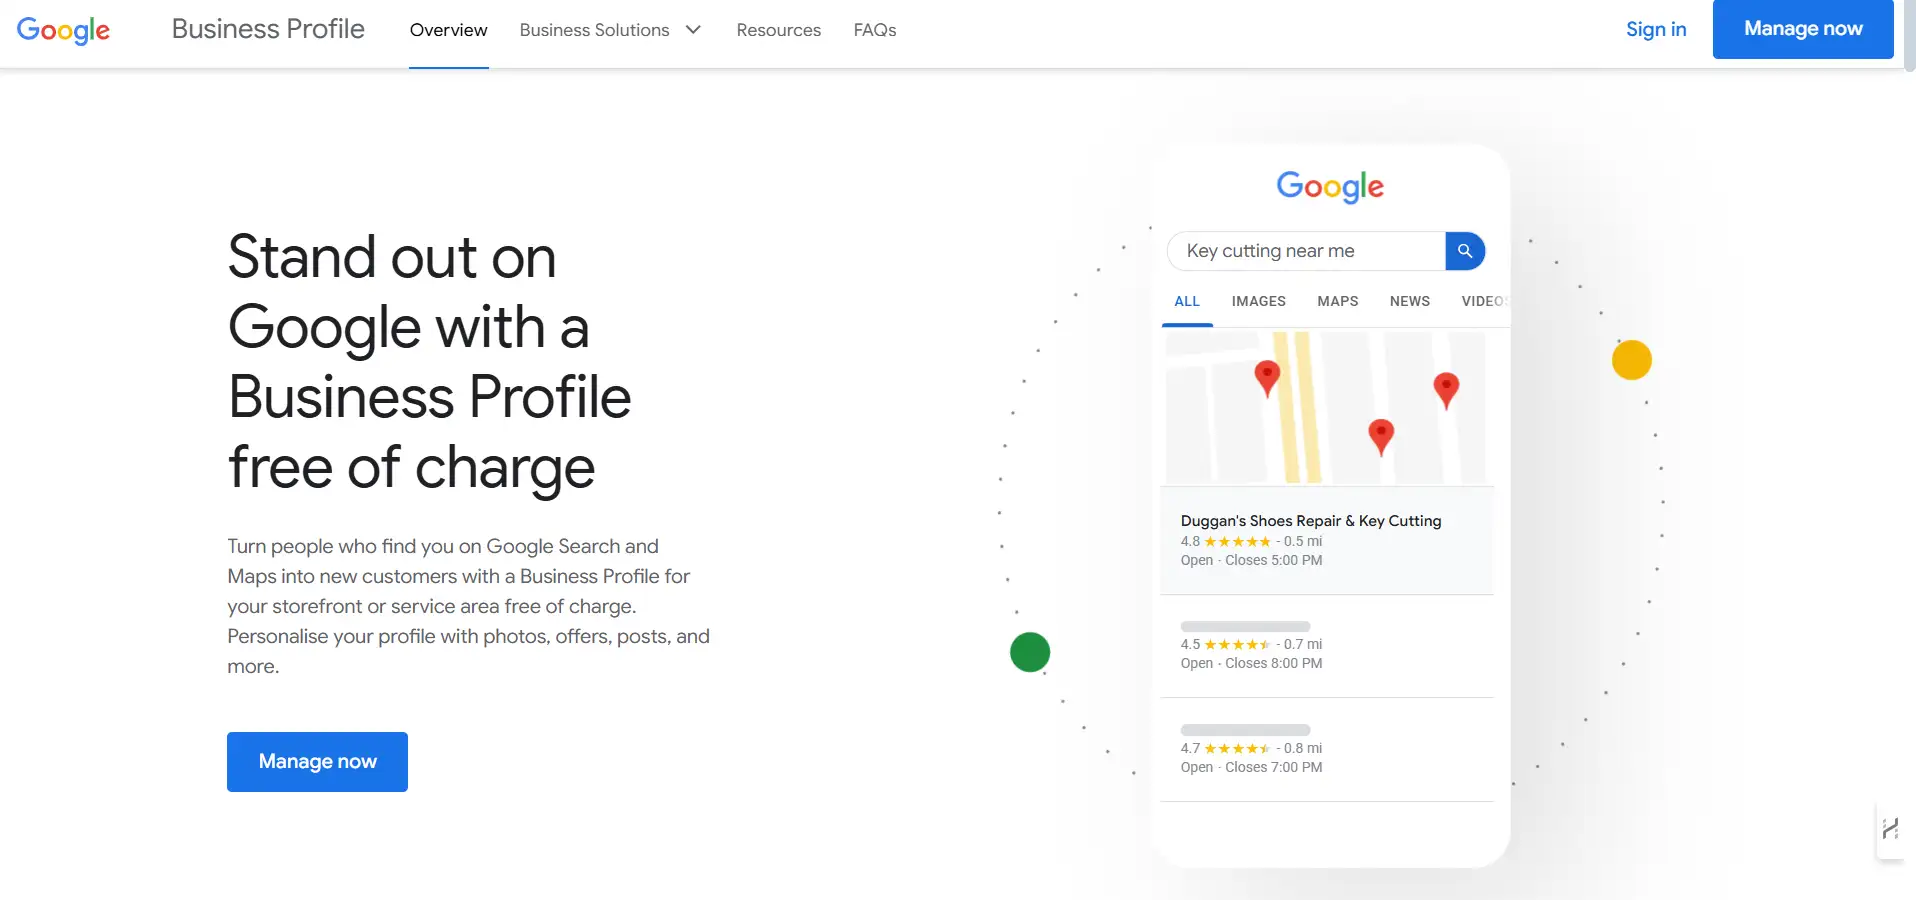Click the 4.5 rating 0.7 mi listing
Image resolution: width=1916 pixels, height=900 pixels.
pos(1327,647)
